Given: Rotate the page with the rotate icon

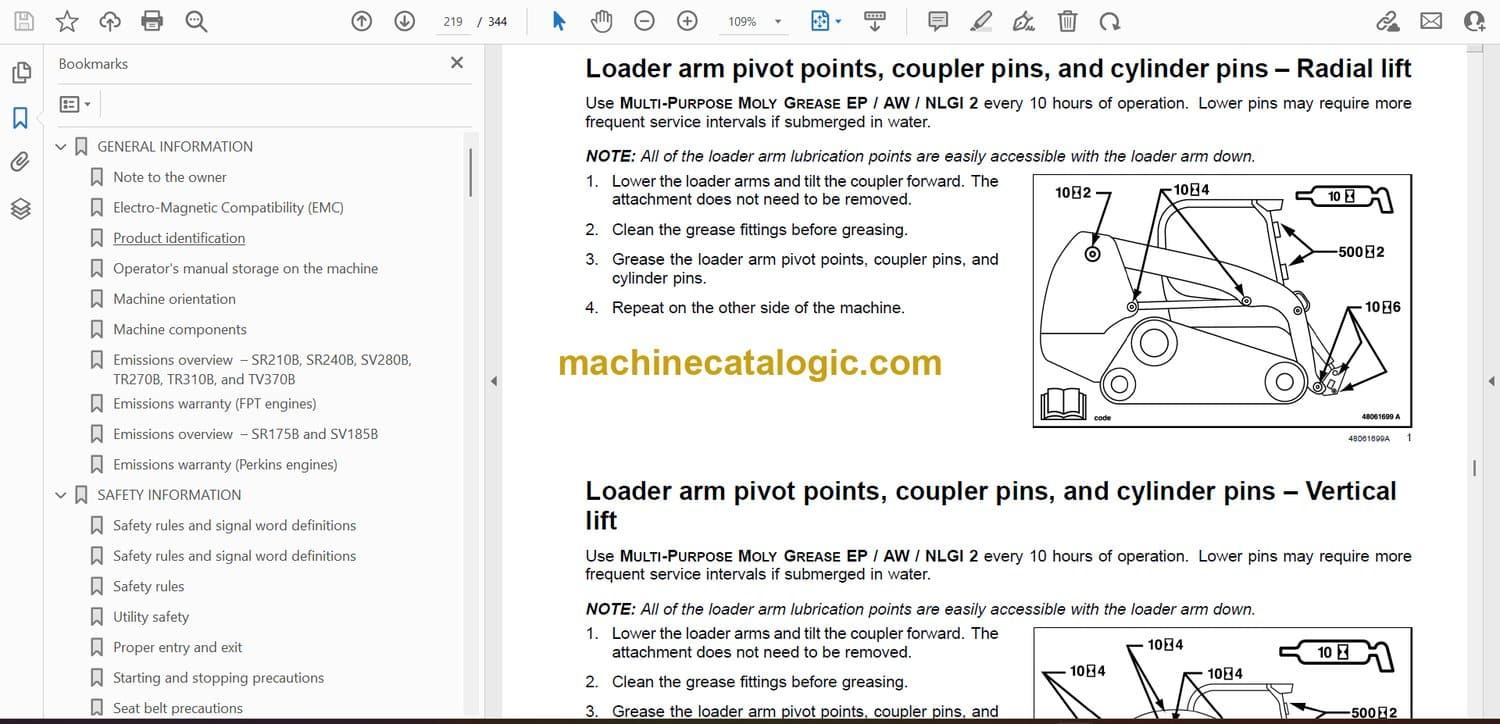Looking at the screenshot, I should 1109,21.
